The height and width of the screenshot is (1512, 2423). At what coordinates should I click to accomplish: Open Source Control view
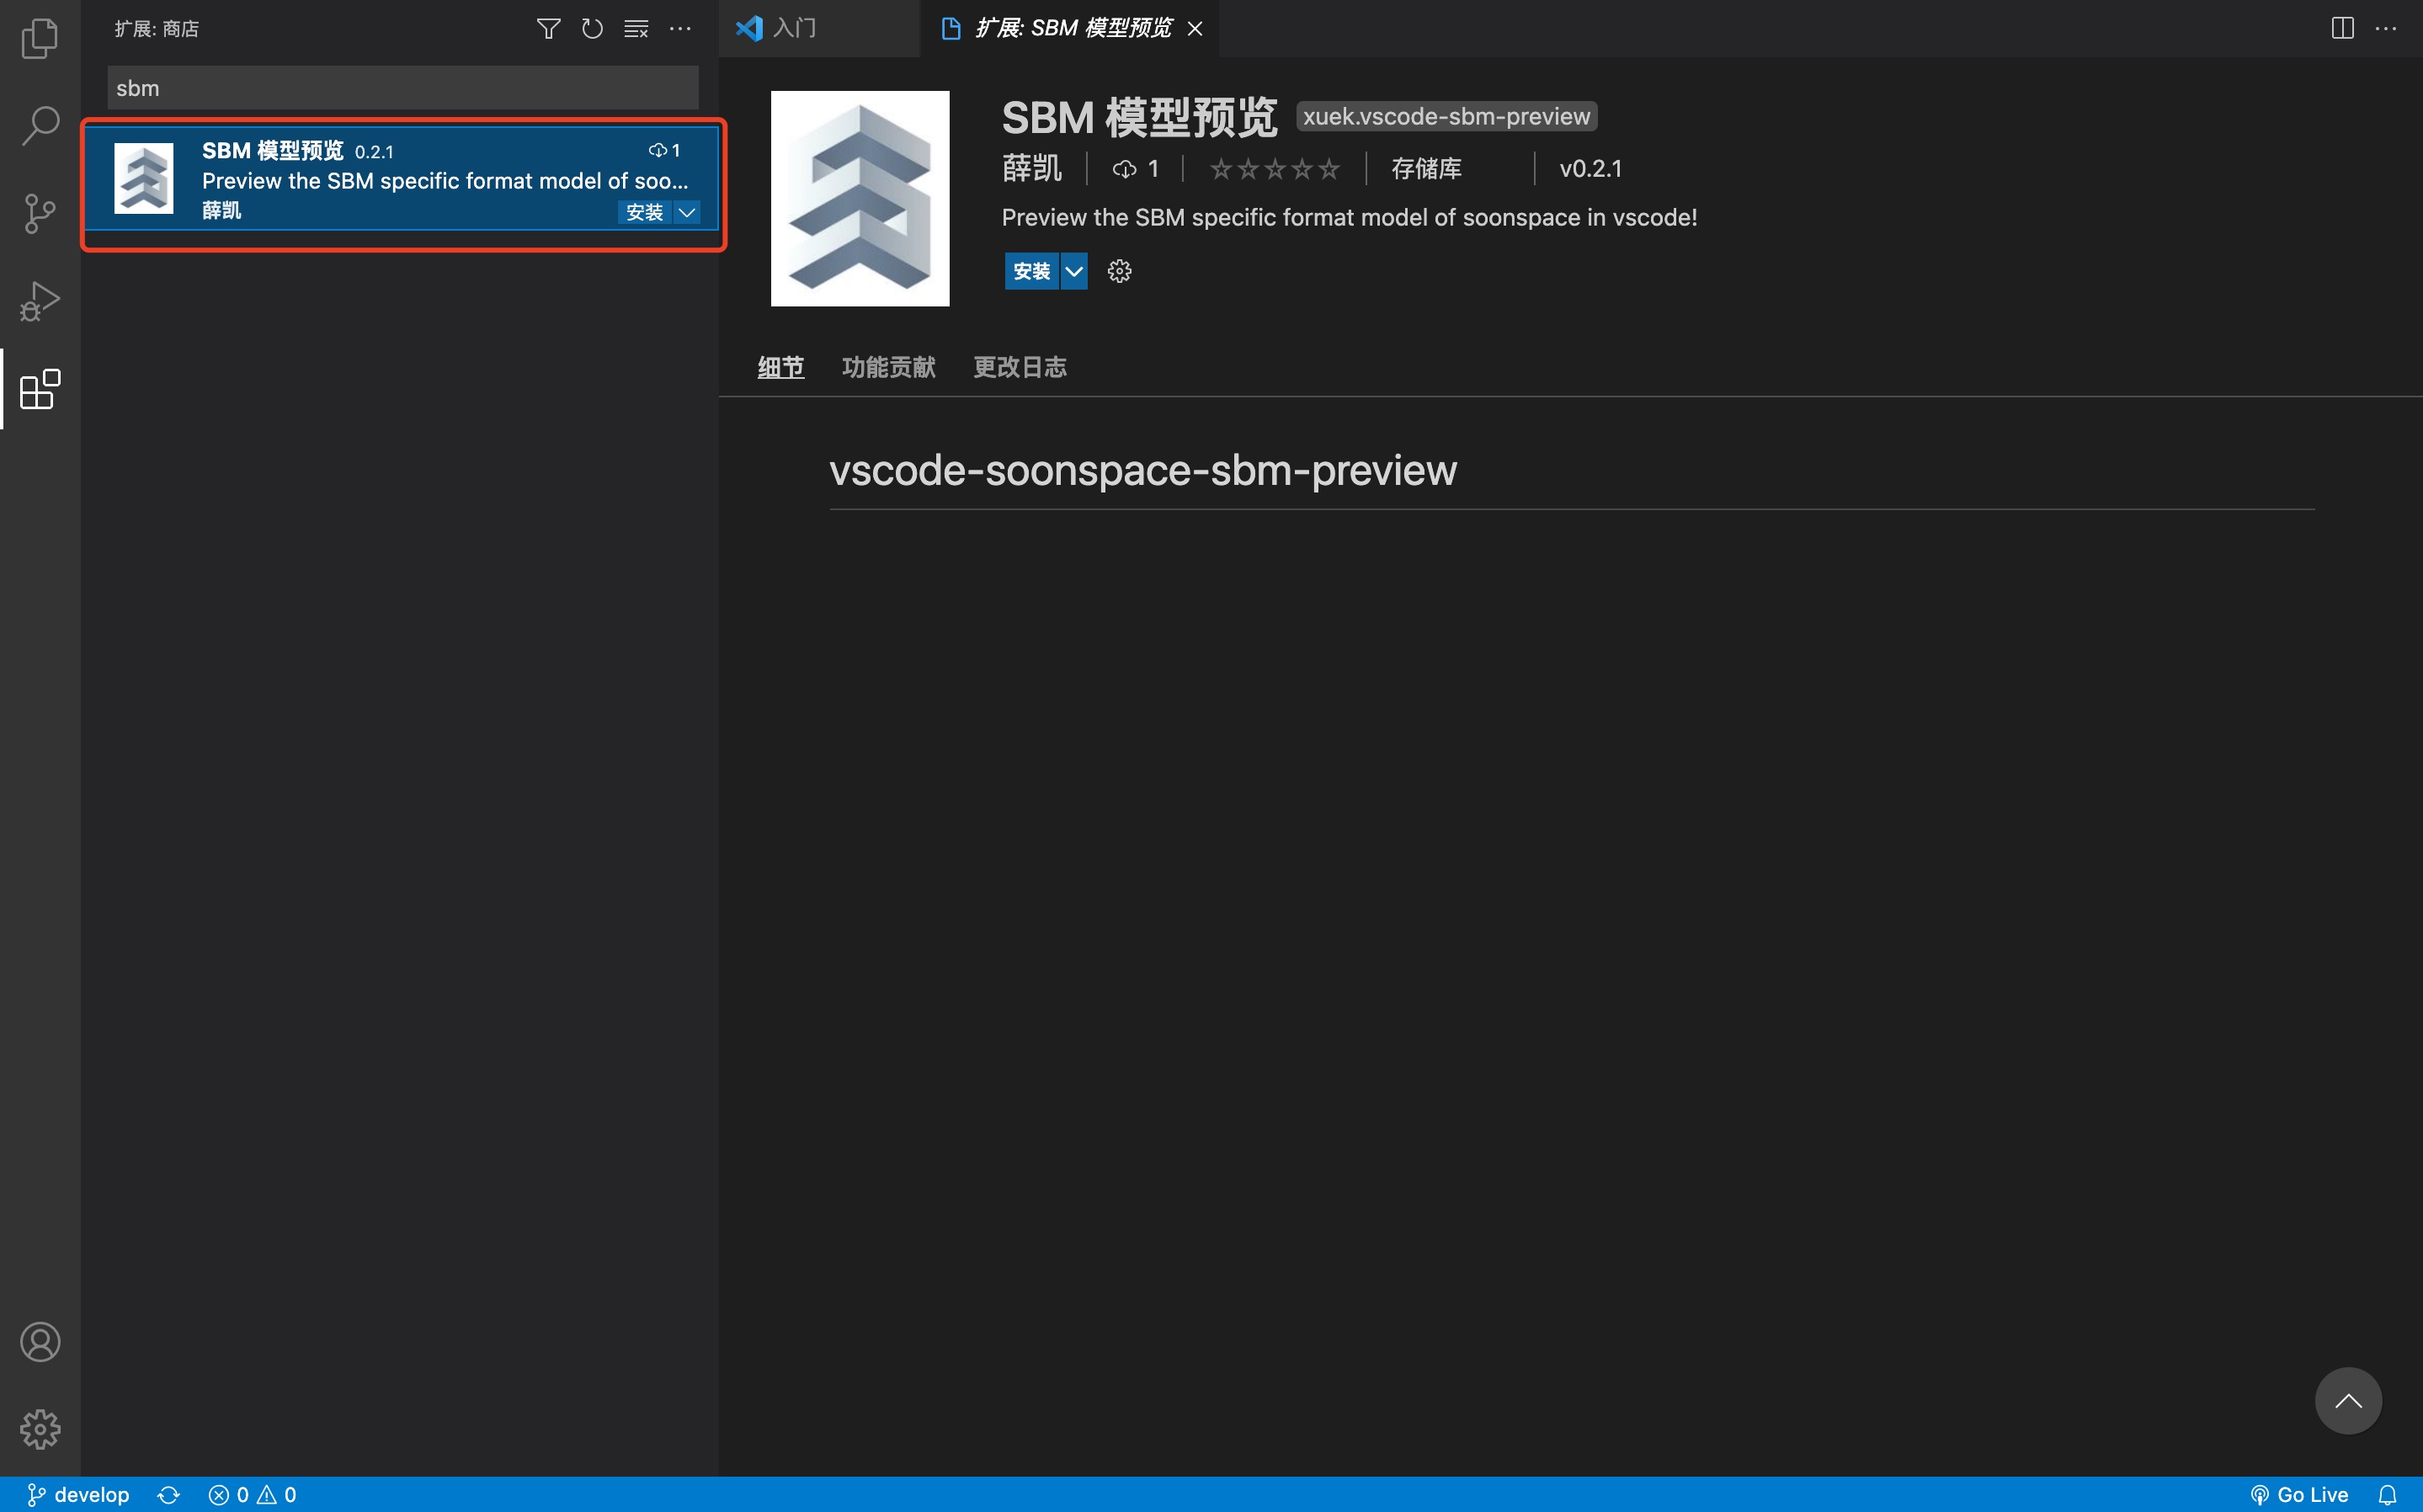click(40, 213)
